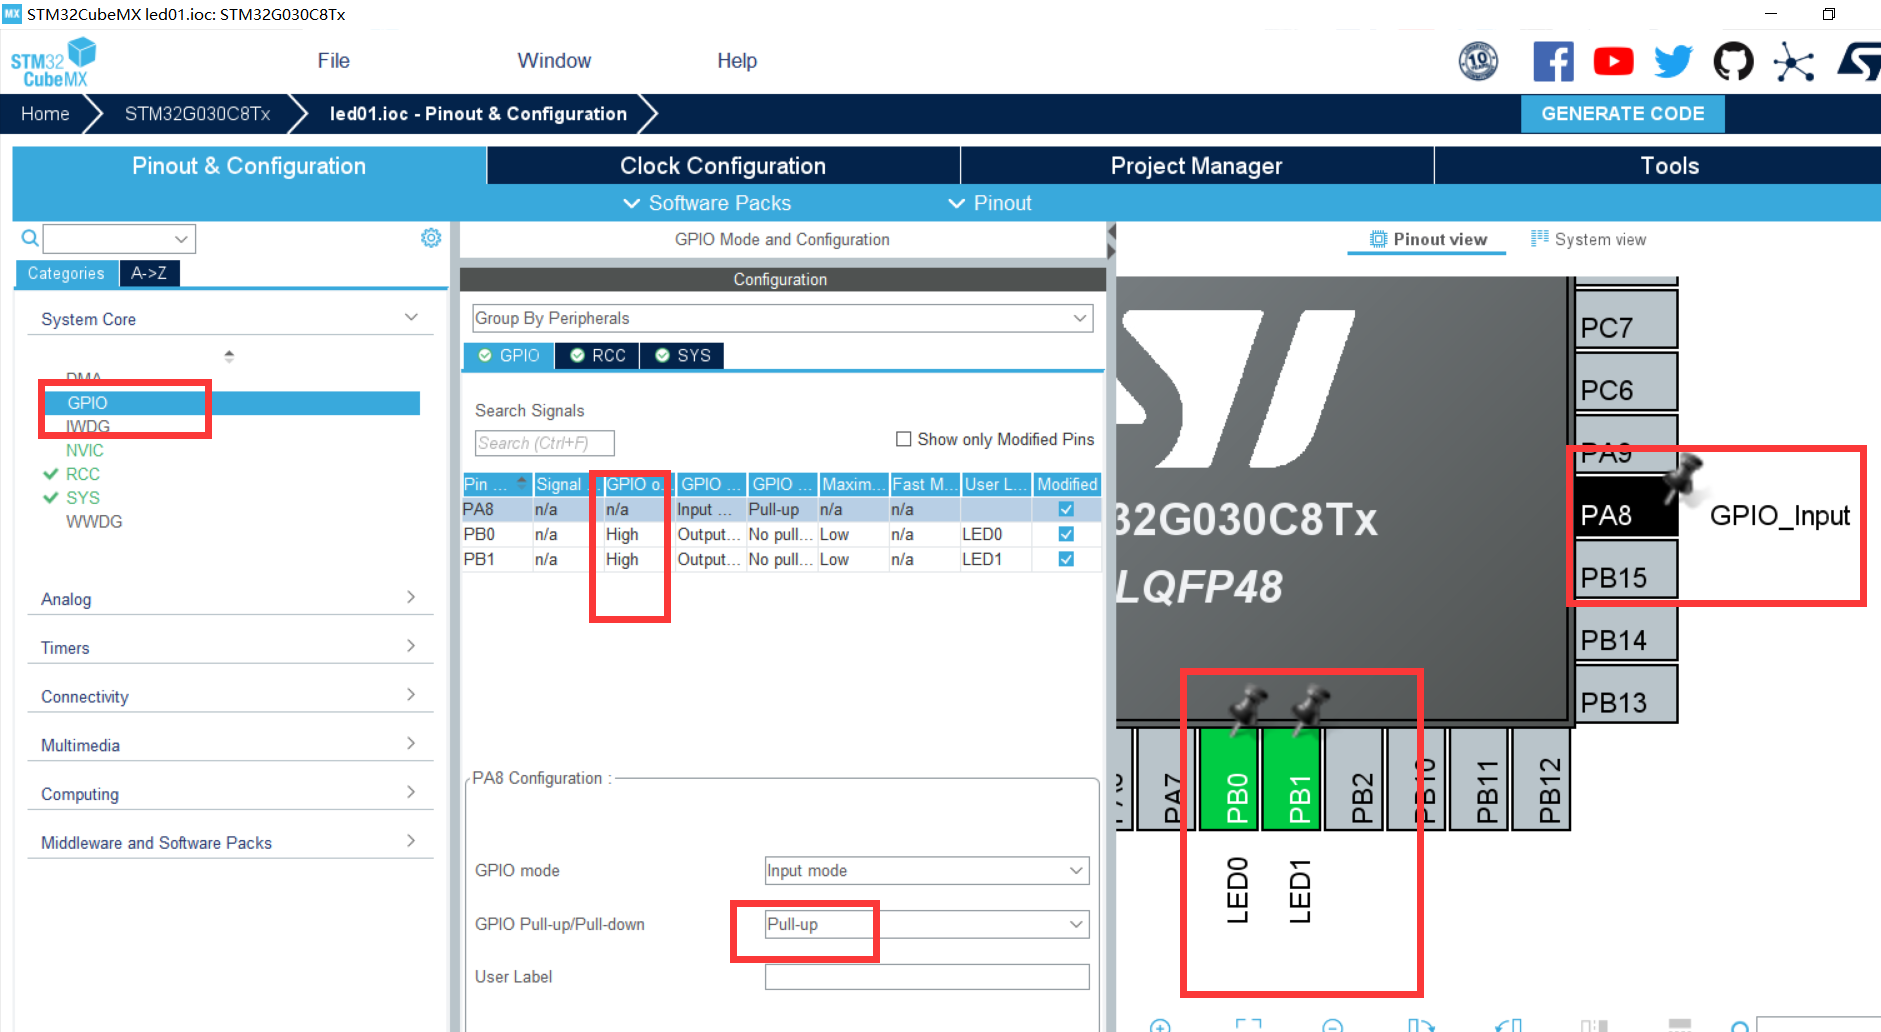Click the User Label input field
This screenshot has width=1881, height=1032.
[926, 977]
